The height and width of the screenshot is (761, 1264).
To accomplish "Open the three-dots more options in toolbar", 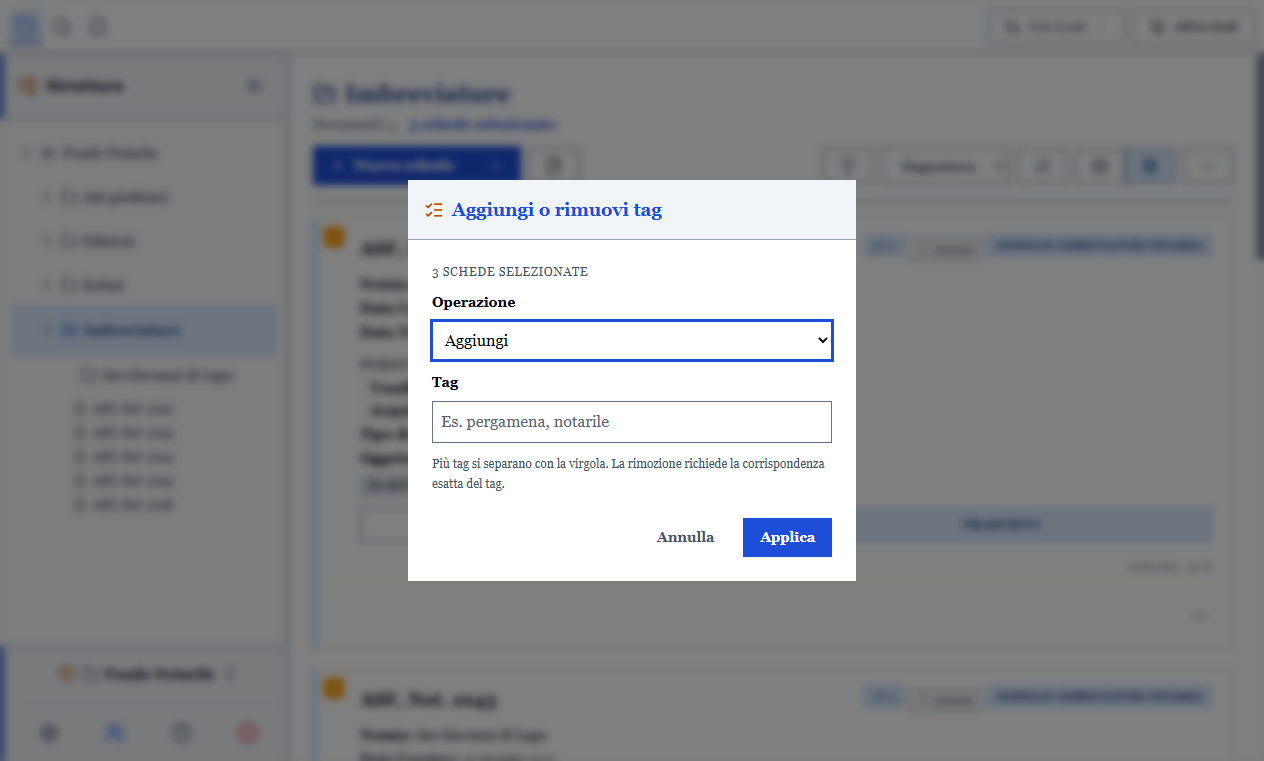I will pyautogui.click(x=1208, y=166).
